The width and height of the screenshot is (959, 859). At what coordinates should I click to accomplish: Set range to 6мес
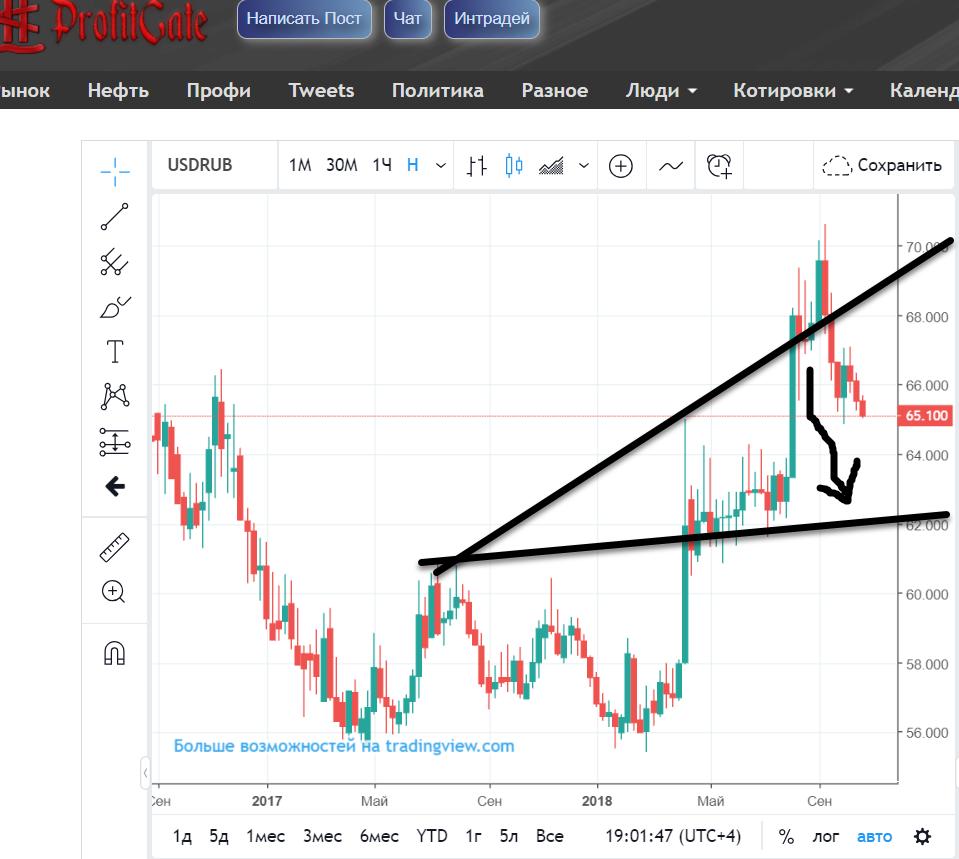click(x=379, y=836)
